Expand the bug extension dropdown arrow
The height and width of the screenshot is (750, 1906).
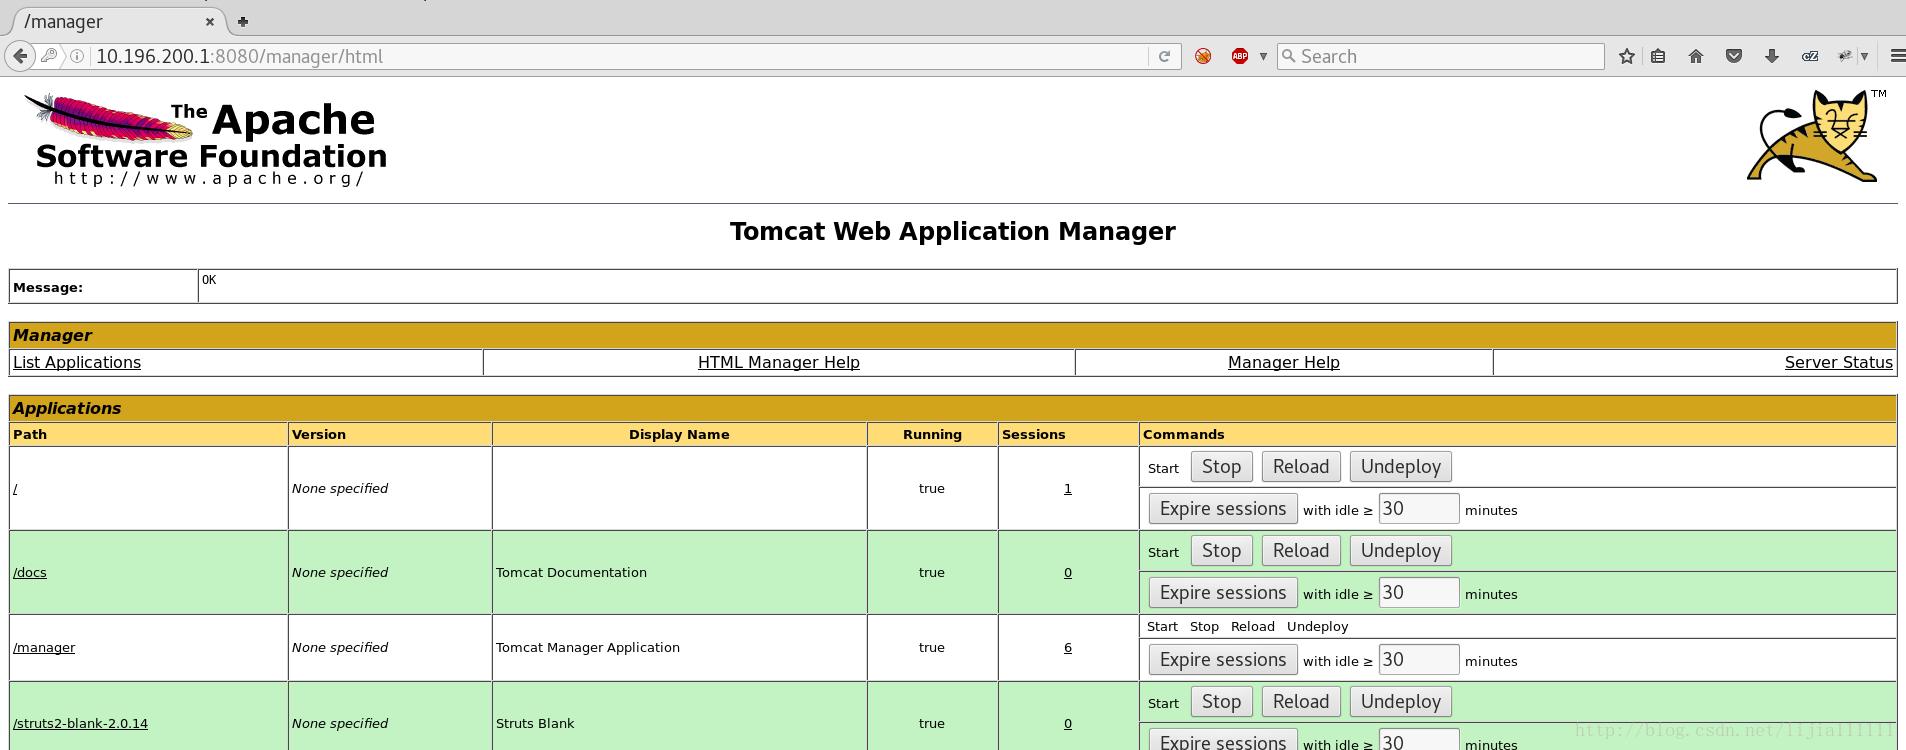[x=1864, y=57]
